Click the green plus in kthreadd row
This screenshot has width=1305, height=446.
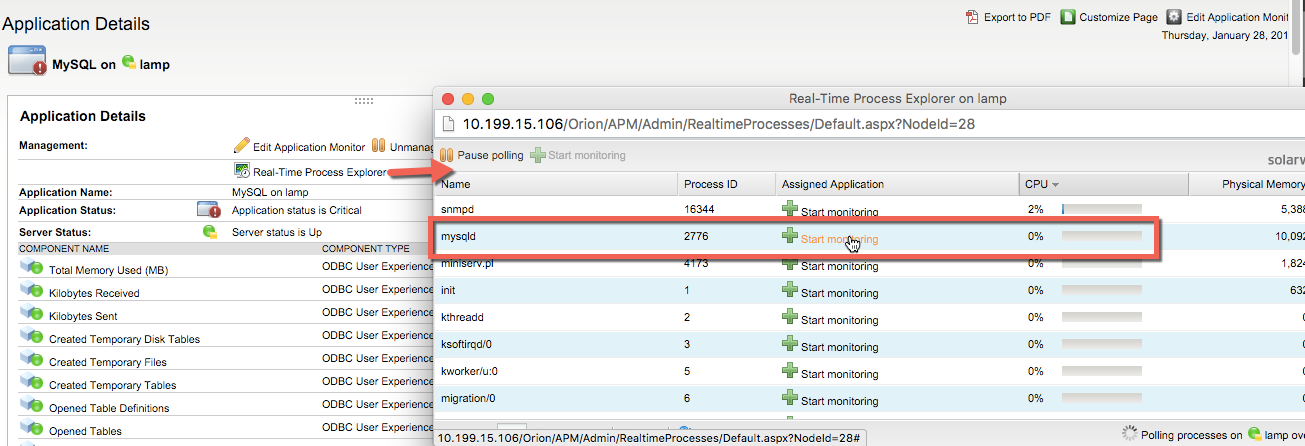789,317
